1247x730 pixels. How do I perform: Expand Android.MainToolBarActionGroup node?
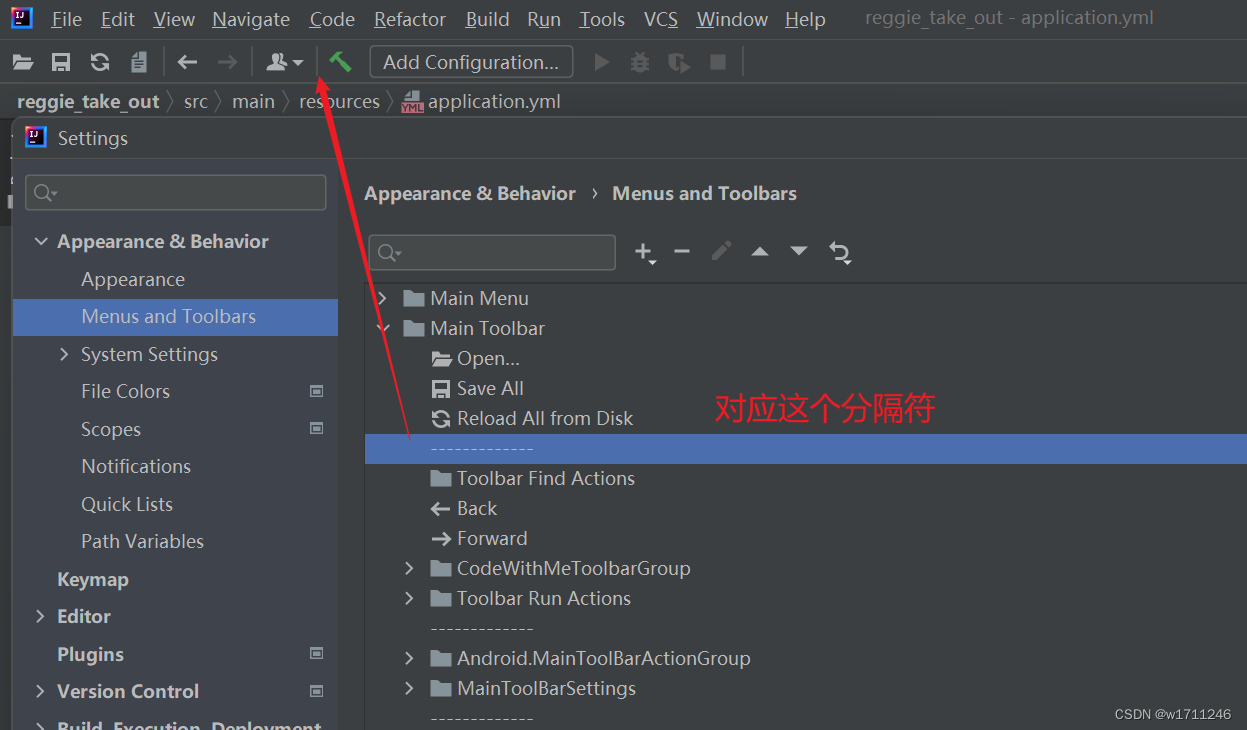tap(409, 658)
